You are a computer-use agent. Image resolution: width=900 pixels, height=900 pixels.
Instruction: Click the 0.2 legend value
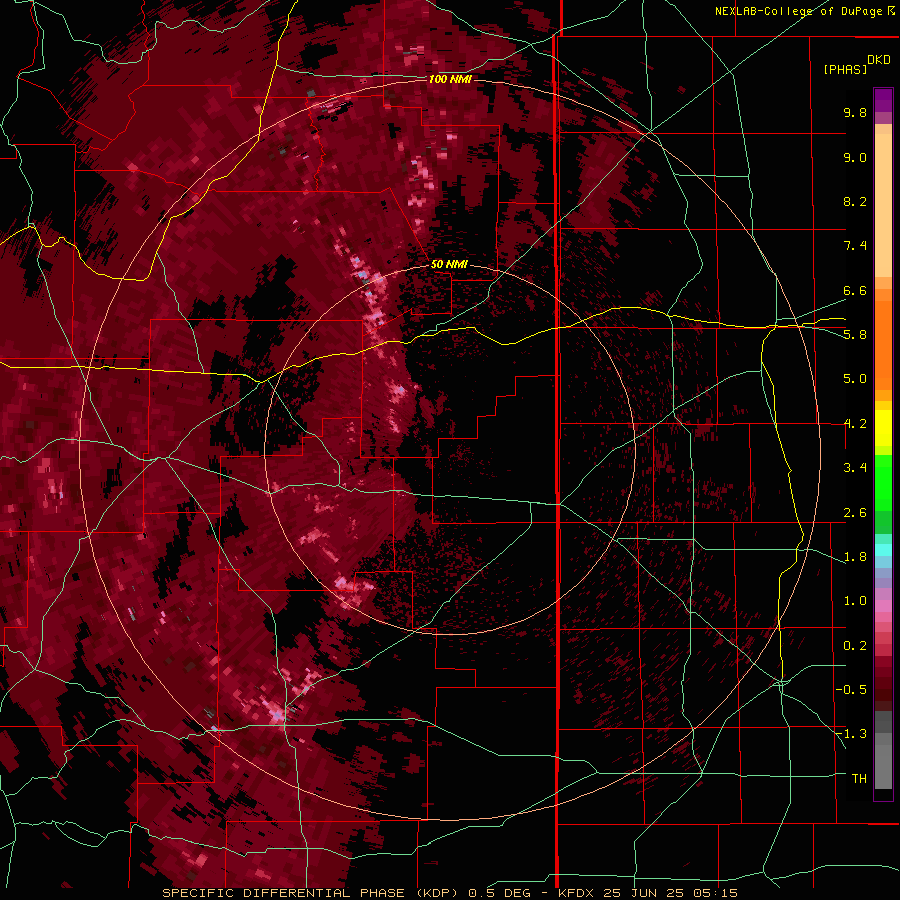pos(855,646)
